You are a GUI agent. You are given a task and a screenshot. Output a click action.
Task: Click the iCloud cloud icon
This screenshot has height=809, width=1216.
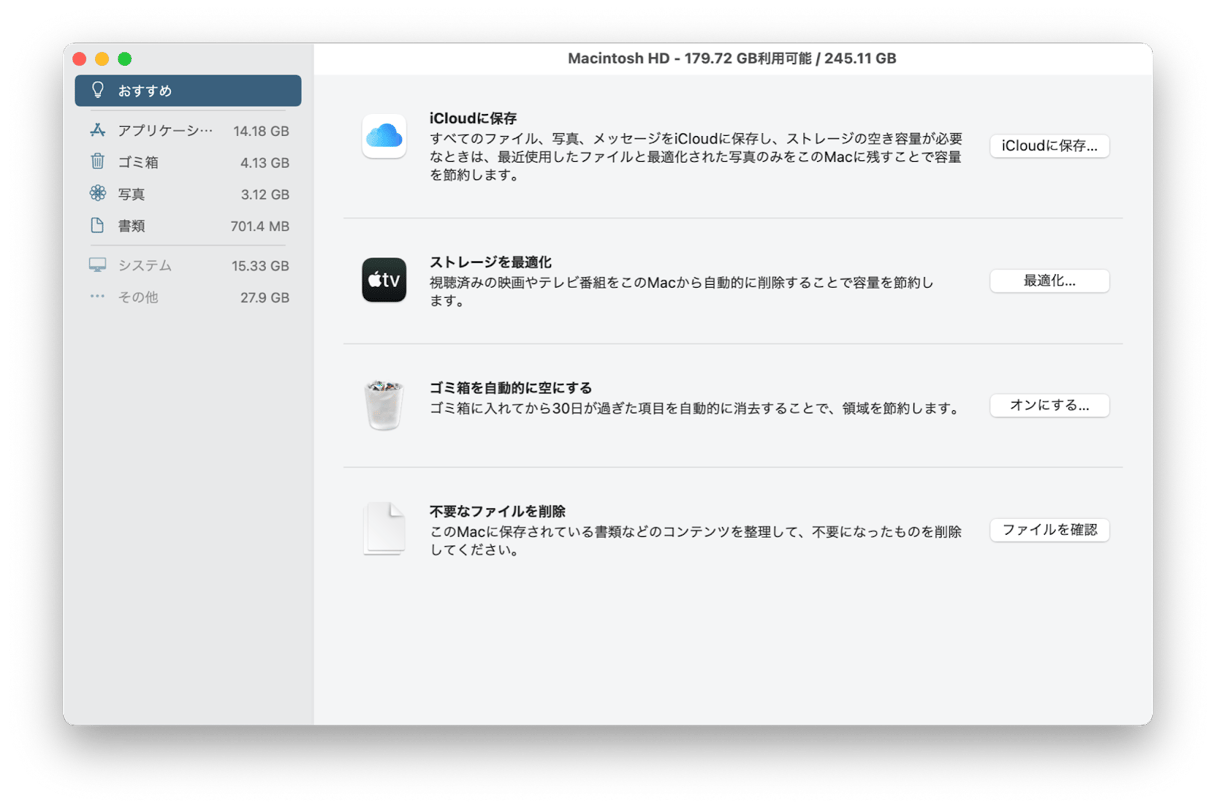coord(384,136)
